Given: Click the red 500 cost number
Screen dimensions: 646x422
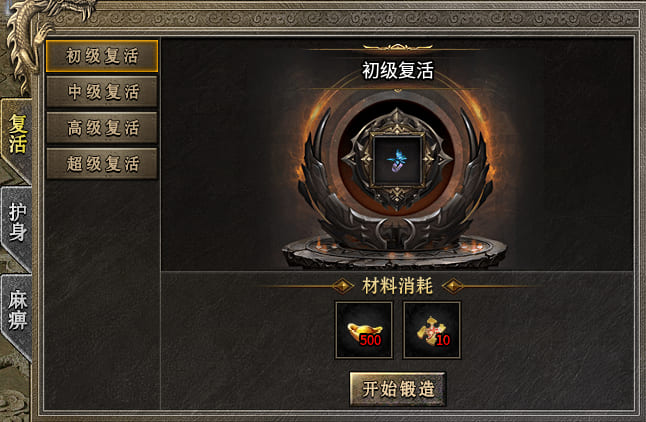Looking at the screenshot, I should (370, 340).
